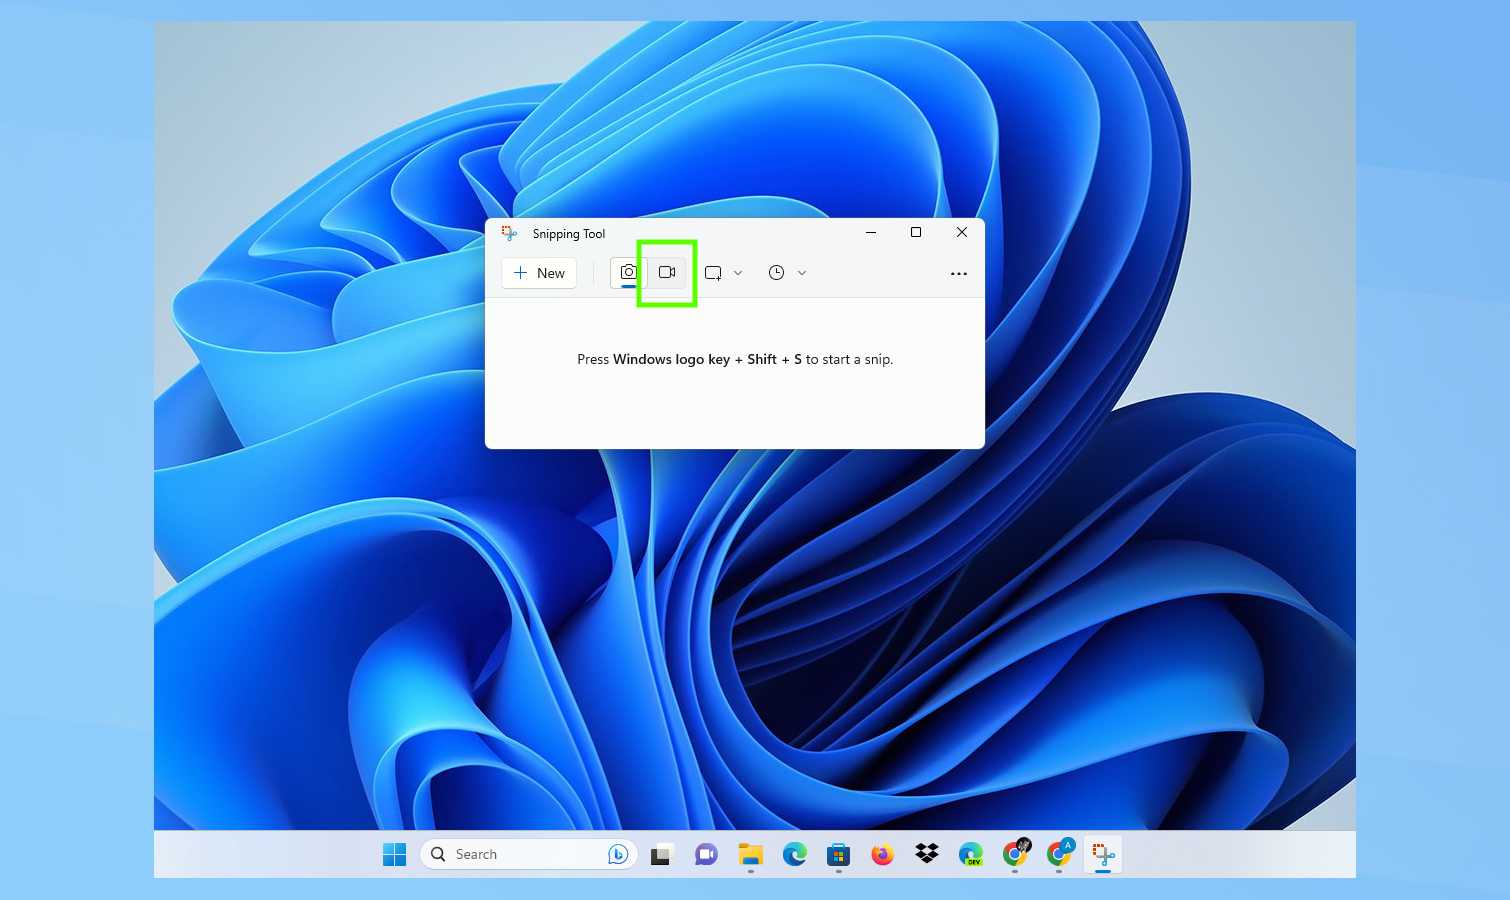Maximize the Snipping Tool window
Viewport: 1510px width, 900px height.
click(x=915, y=232)
